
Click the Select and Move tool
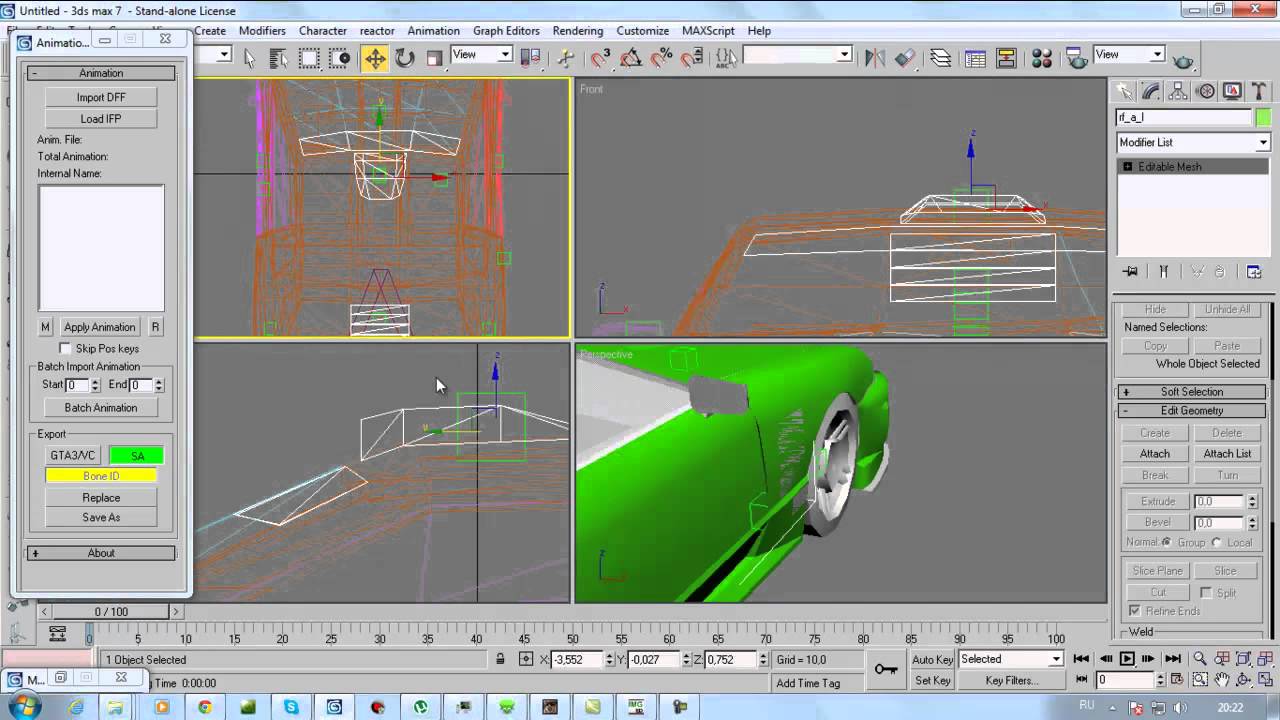(375, 58)
